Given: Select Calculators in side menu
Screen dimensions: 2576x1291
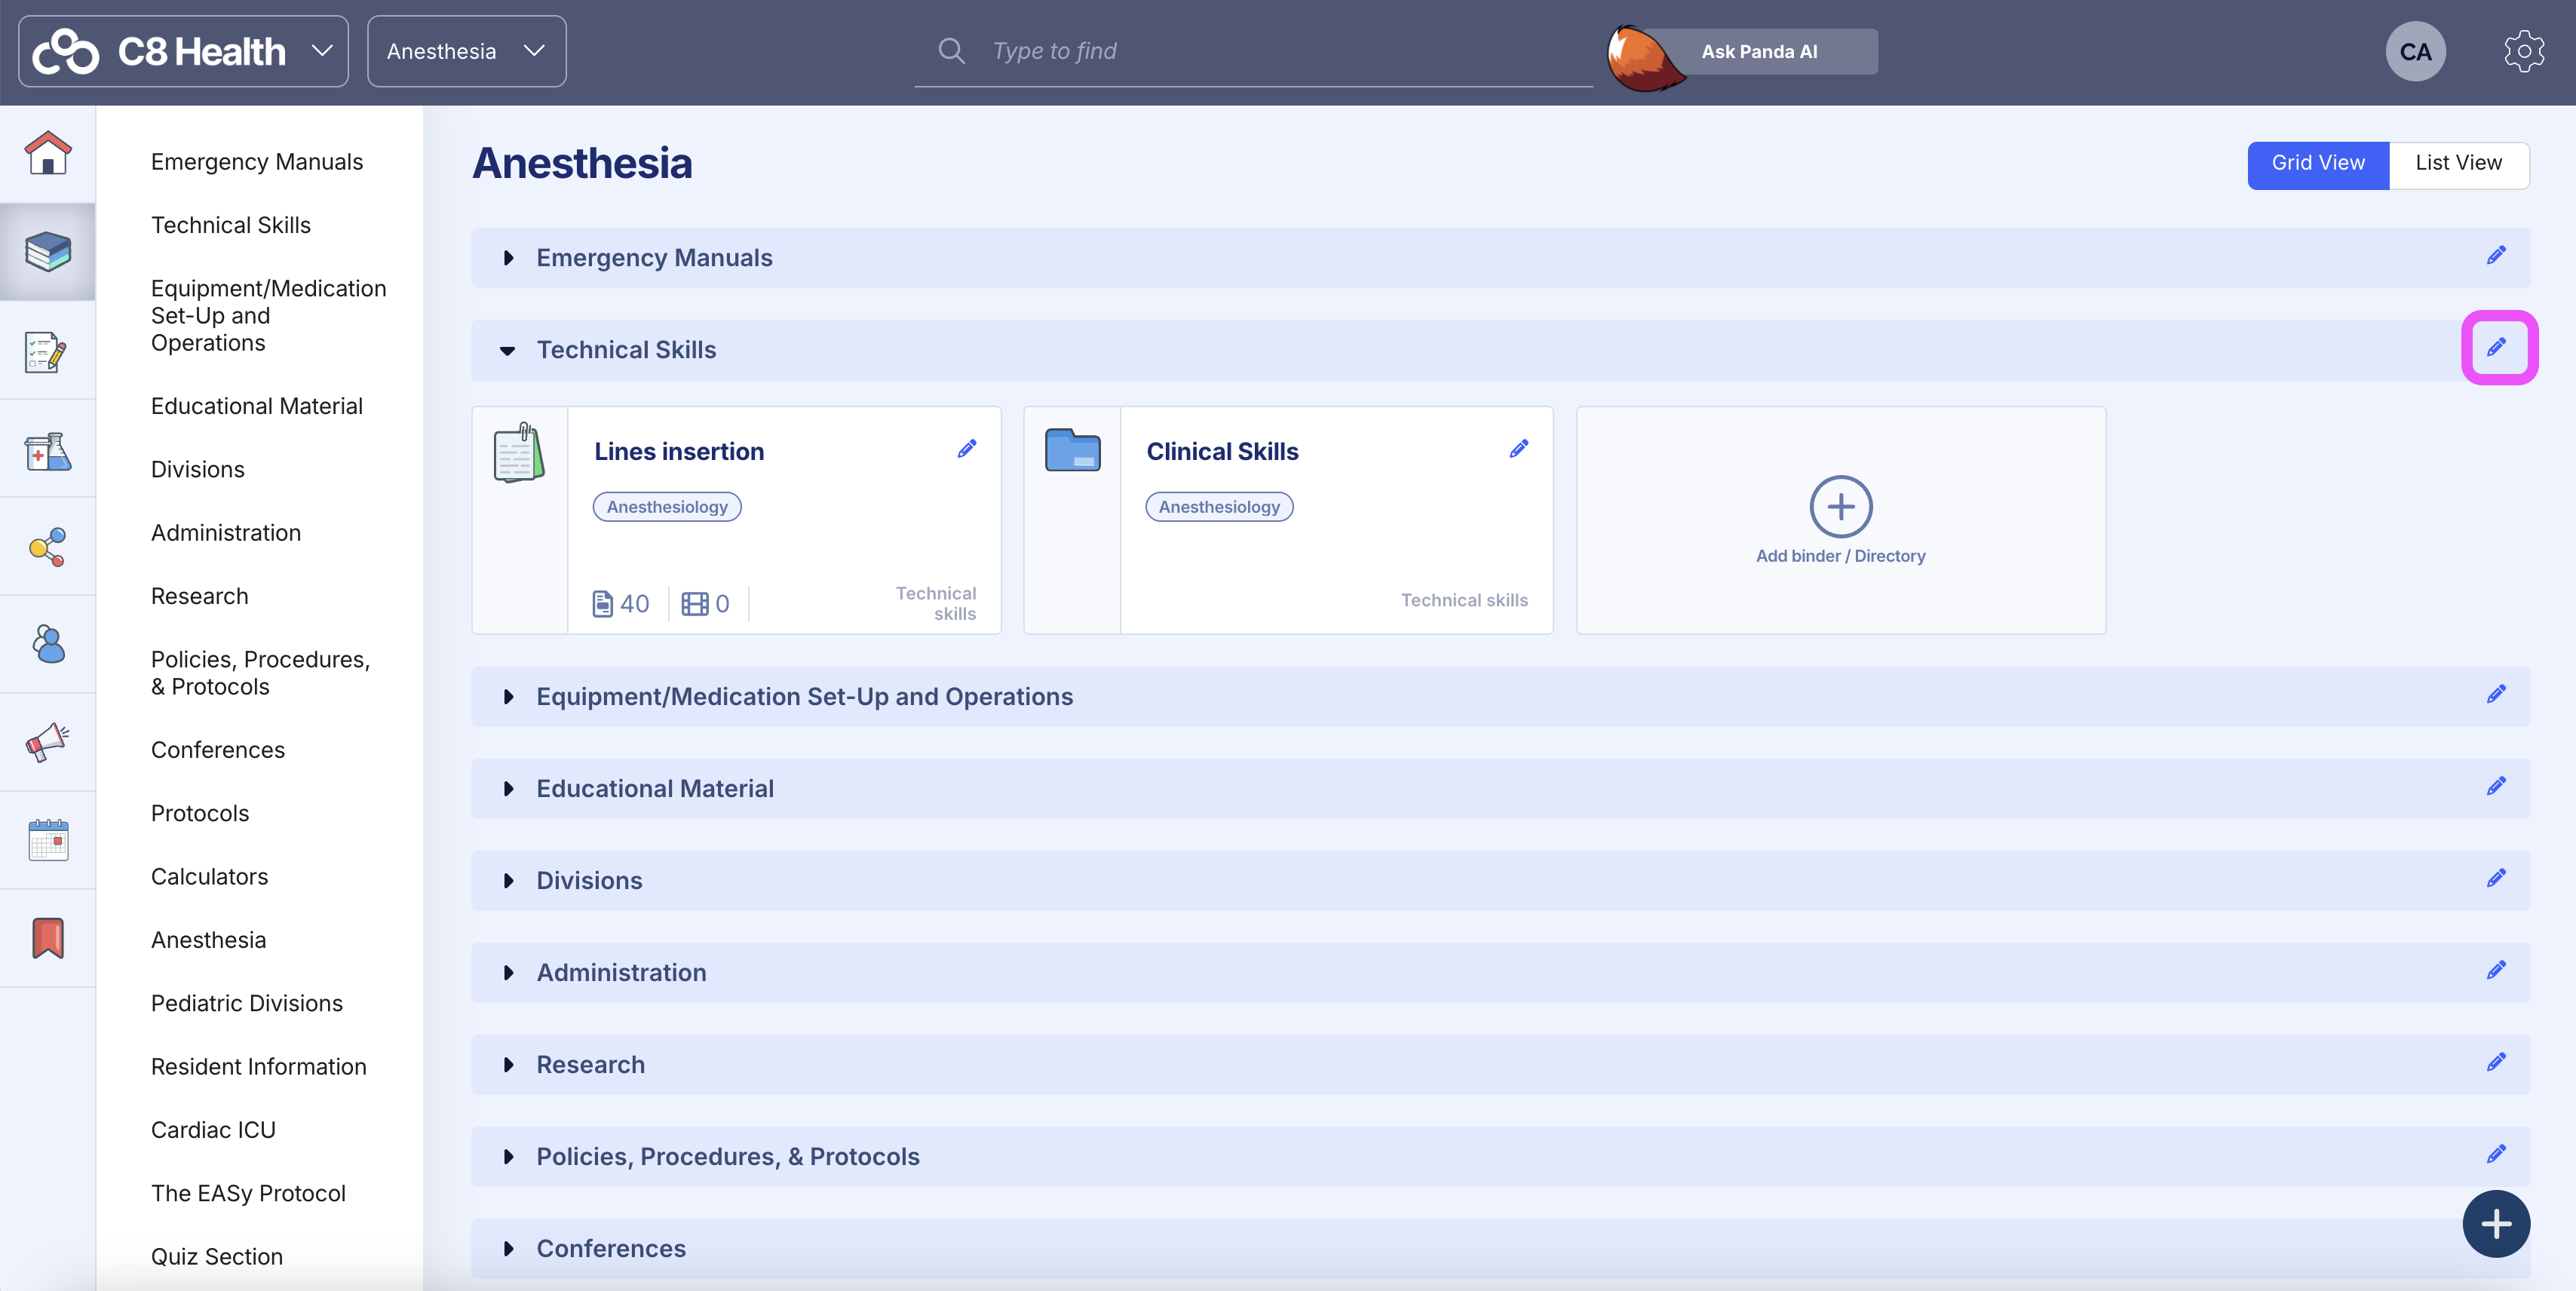Looking at the screenshot, I should [210, 877].
